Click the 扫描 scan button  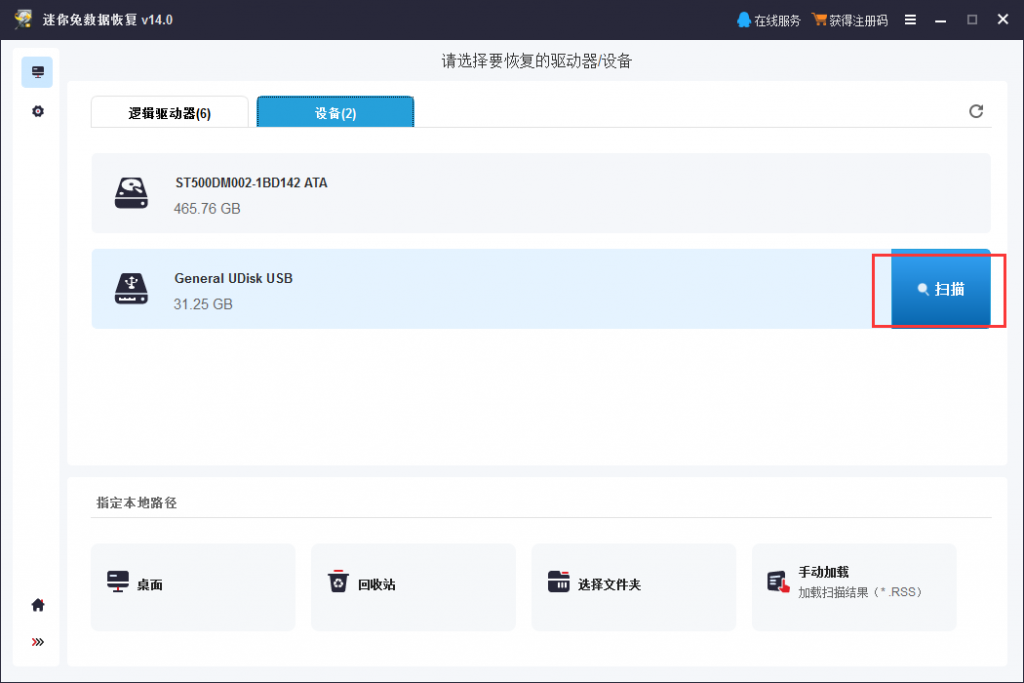941,289
